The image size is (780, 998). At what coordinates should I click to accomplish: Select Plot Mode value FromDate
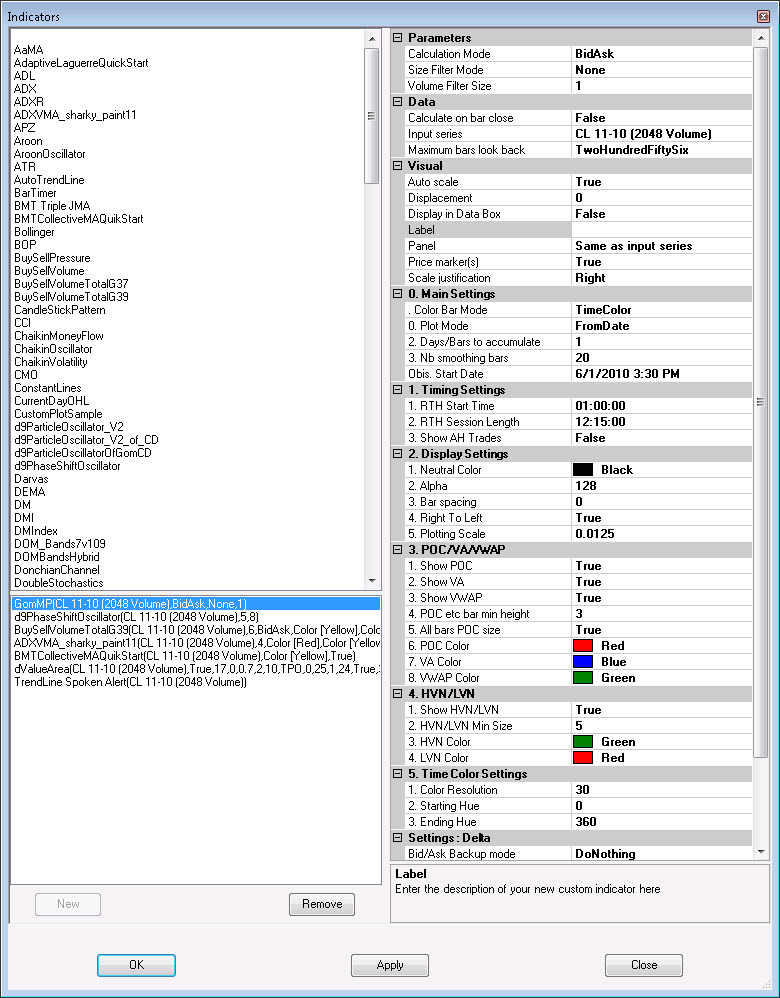coord(662,326)
